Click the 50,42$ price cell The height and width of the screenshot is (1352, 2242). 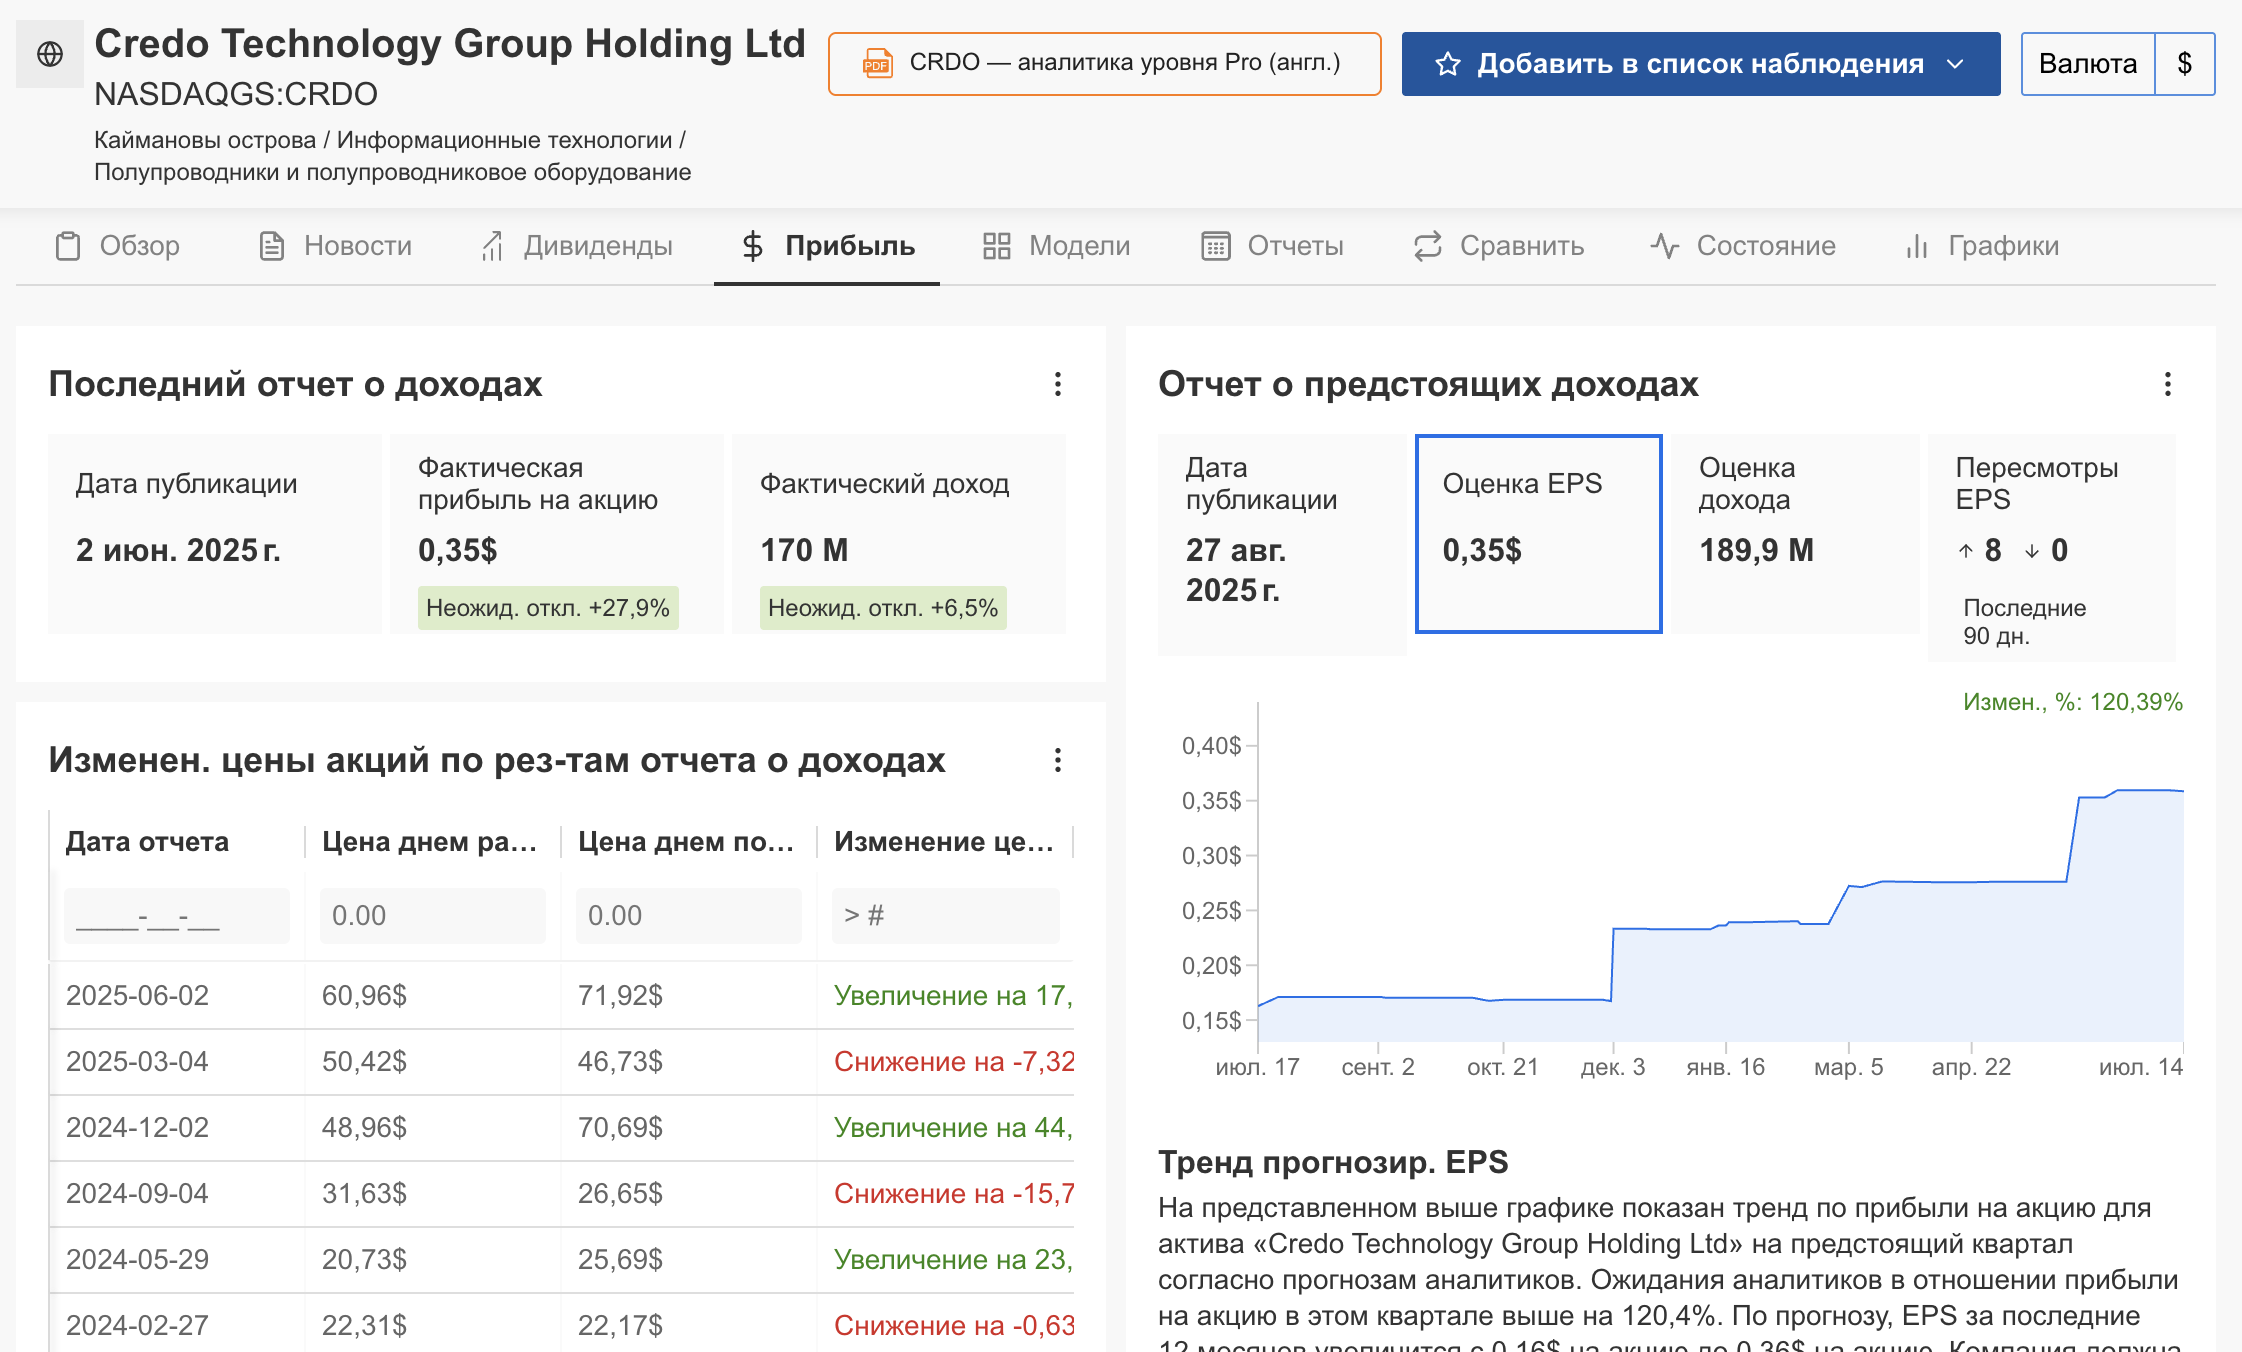pyautogui.click(x=432, y=1062)
